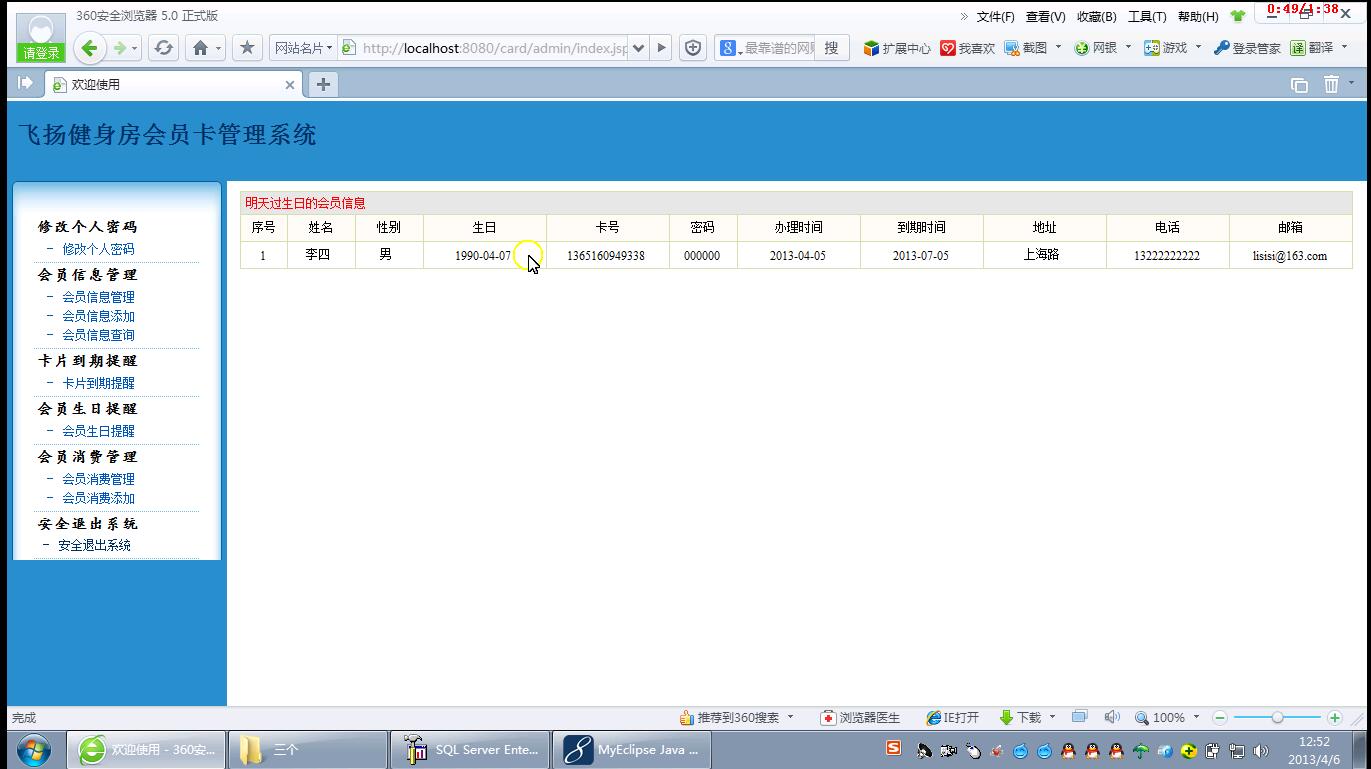Screen dimensions: 1371x769
Task: Open the 会员消费添加 link
Action: (x=98, y=498)
